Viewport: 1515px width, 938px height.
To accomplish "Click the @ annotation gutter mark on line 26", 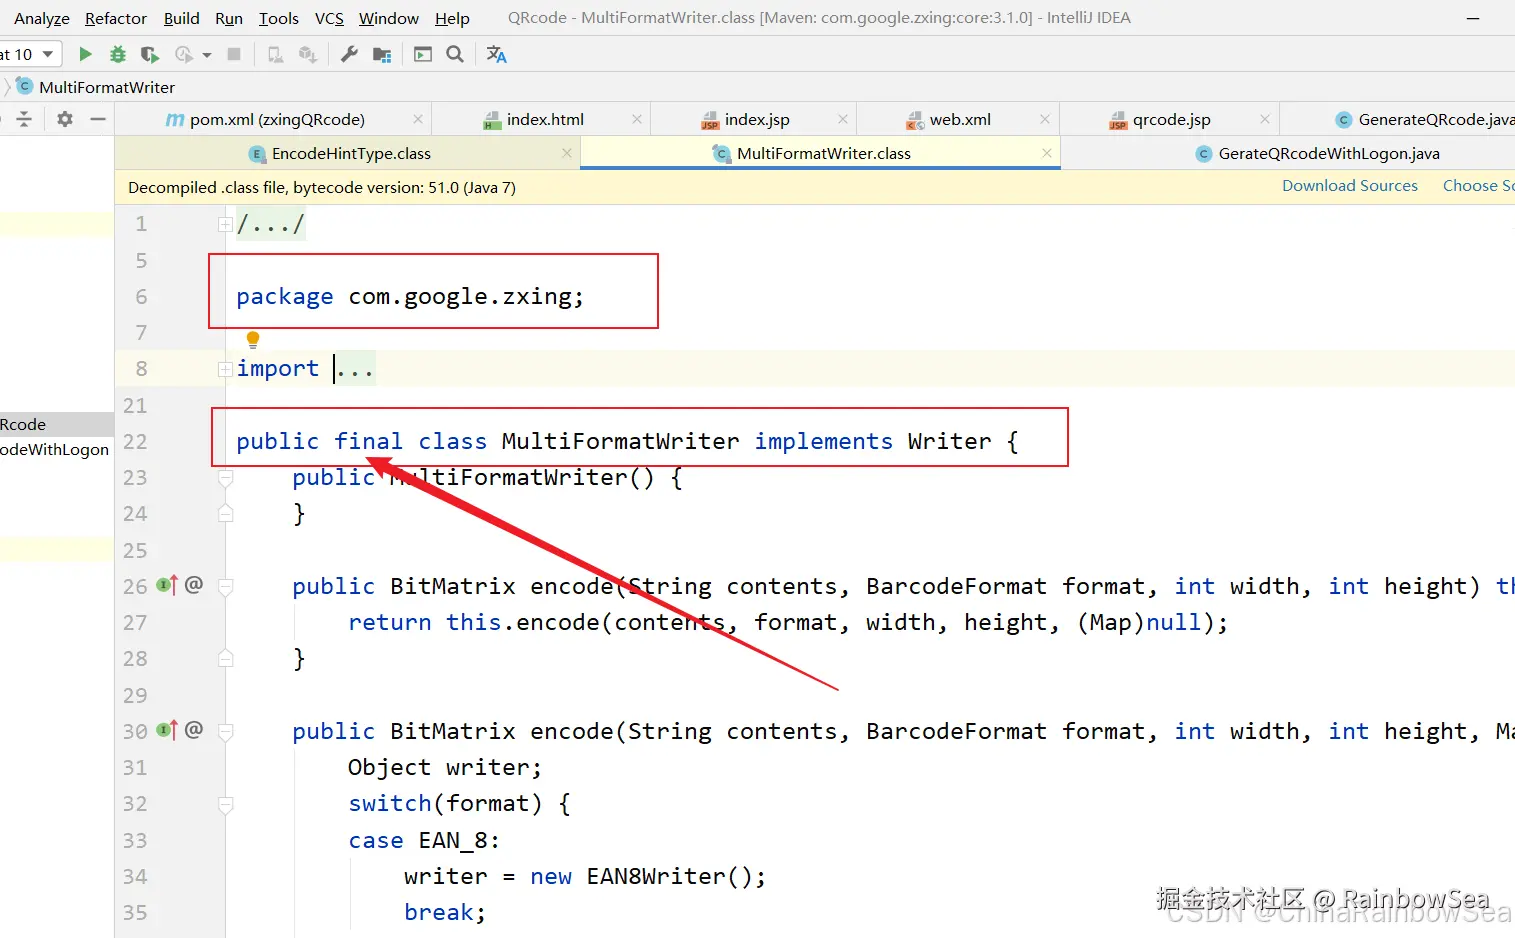I will (x=194, y=584).
